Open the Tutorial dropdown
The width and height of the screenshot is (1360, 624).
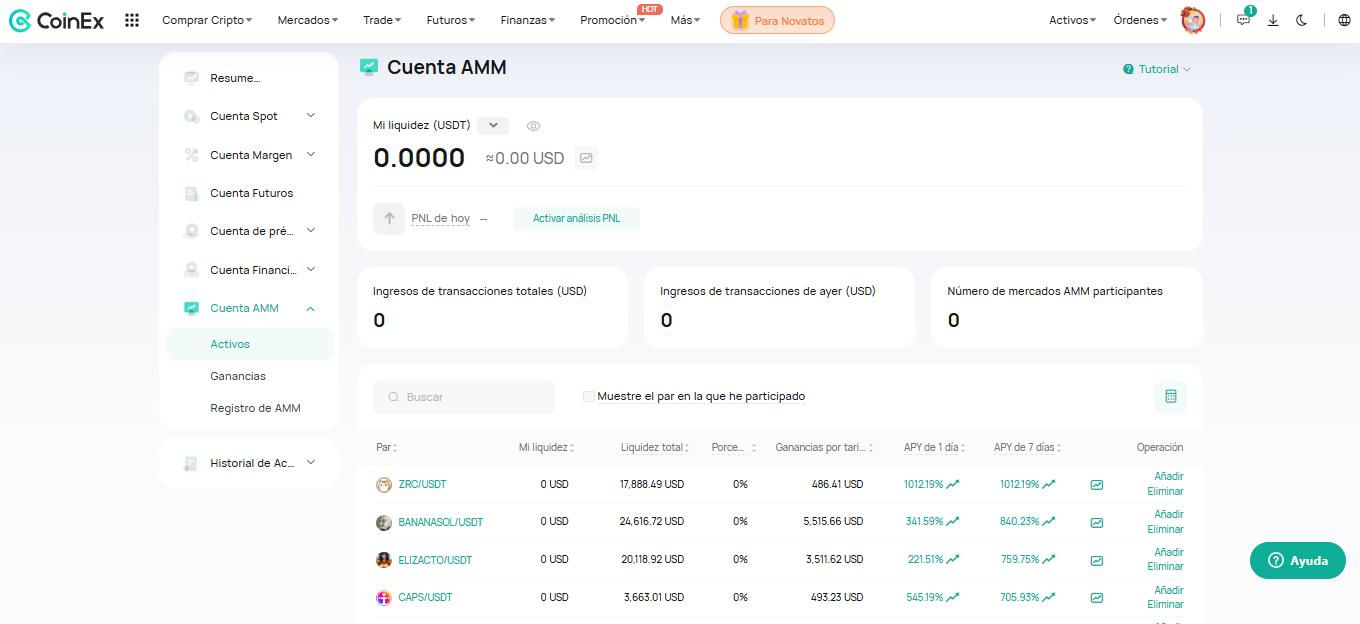1157,69
